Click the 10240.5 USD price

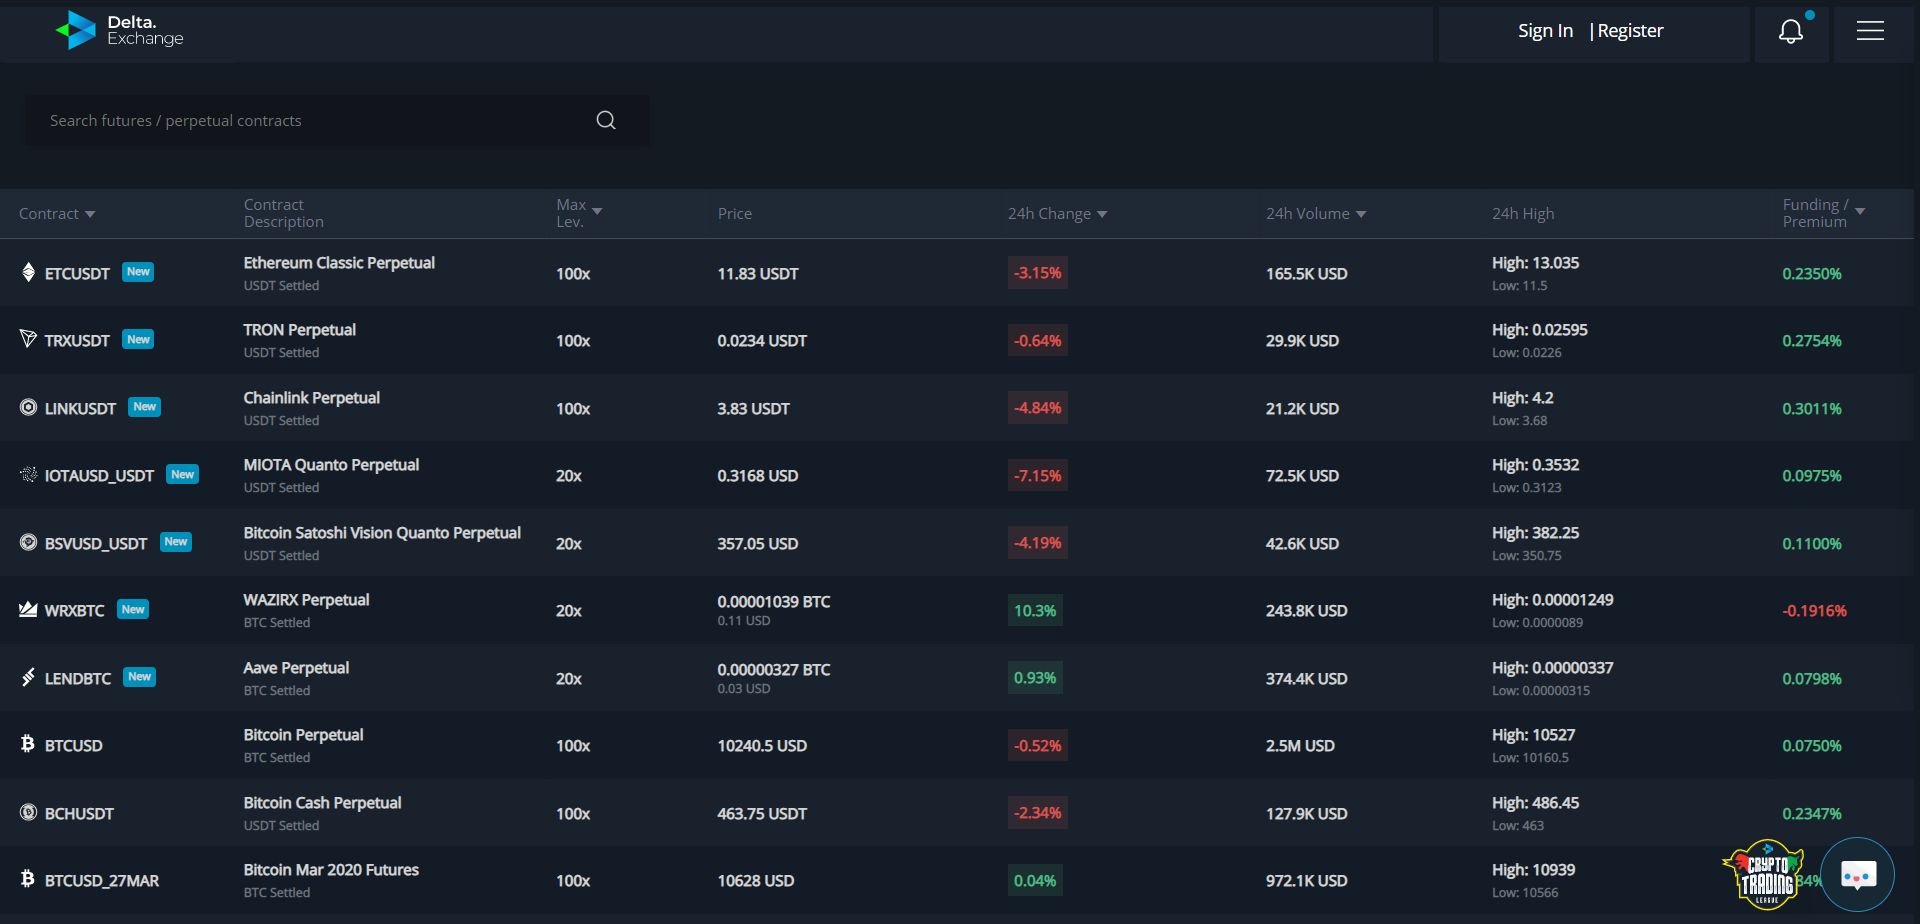coord(762,746)
